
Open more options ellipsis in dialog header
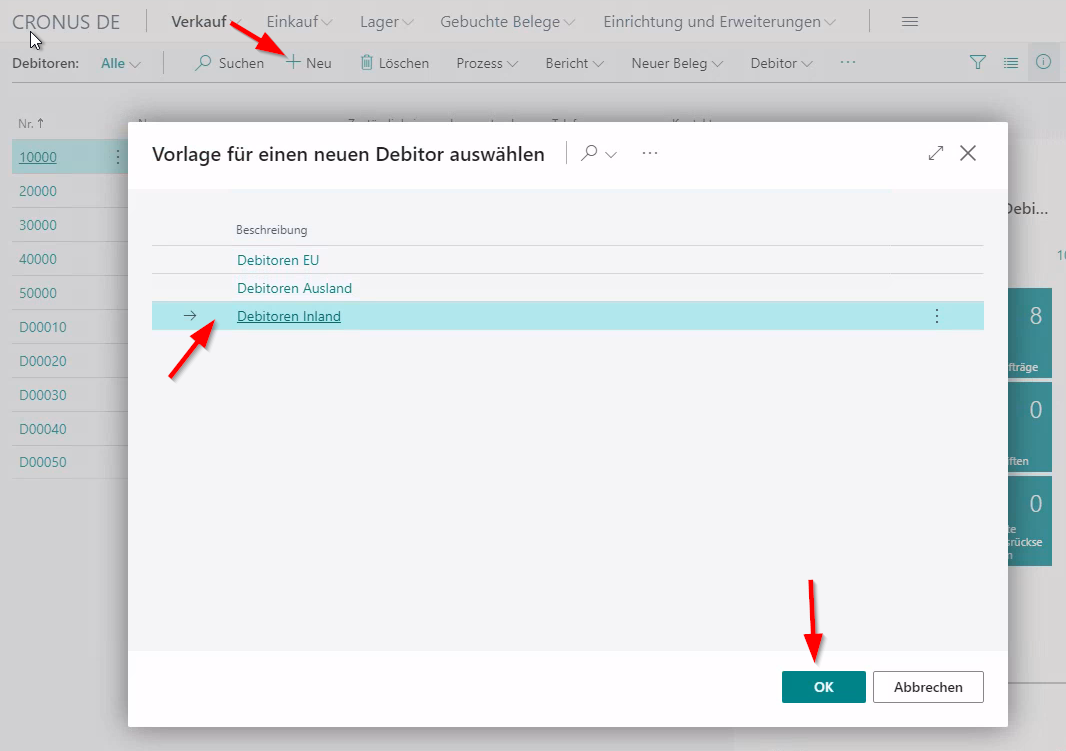[650, 153]
